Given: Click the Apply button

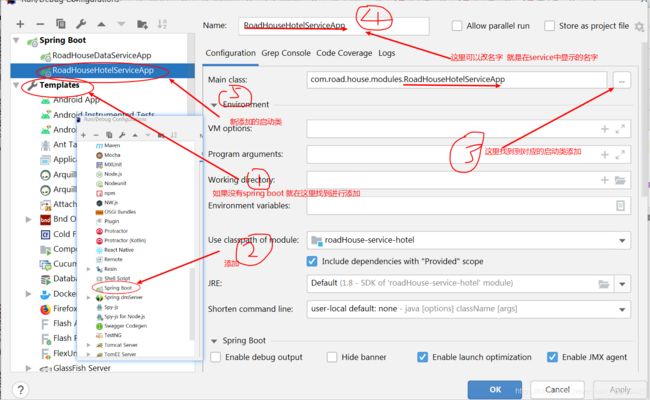Looking at the screenshot, I should [x=620, y=390].
